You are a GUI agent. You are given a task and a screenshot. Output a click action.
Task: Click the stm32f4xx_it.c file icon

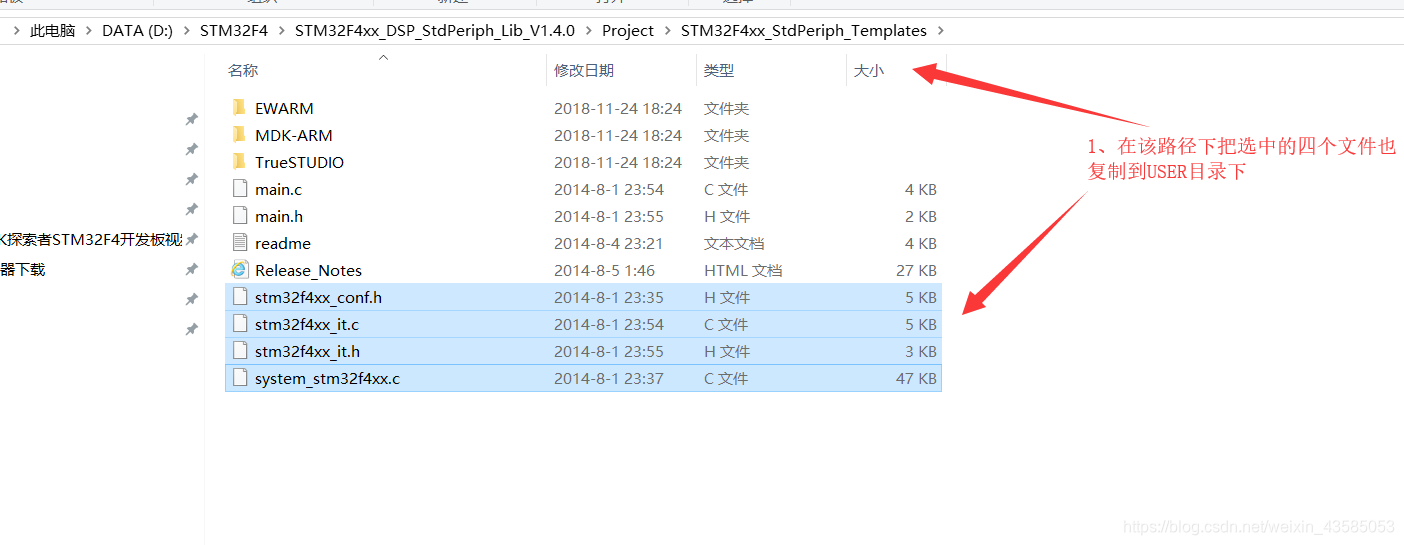pyautogui.click(x=239, y=324)
